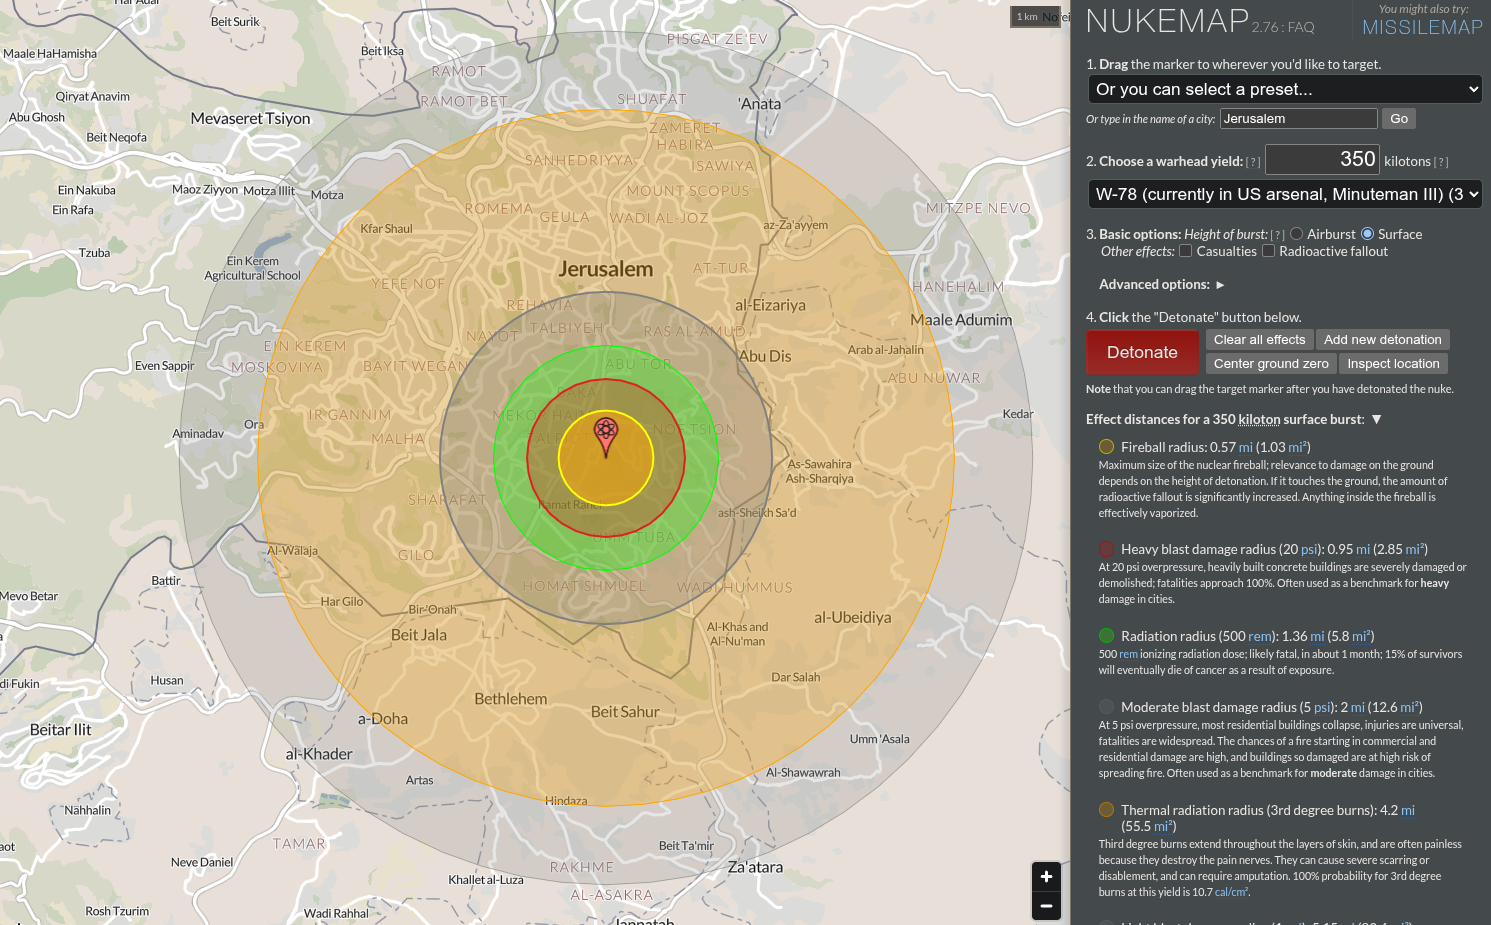This screenshot has width=1491, height=925.
Task: Click the Bethlehem label on the map
Action: [511, 699]
